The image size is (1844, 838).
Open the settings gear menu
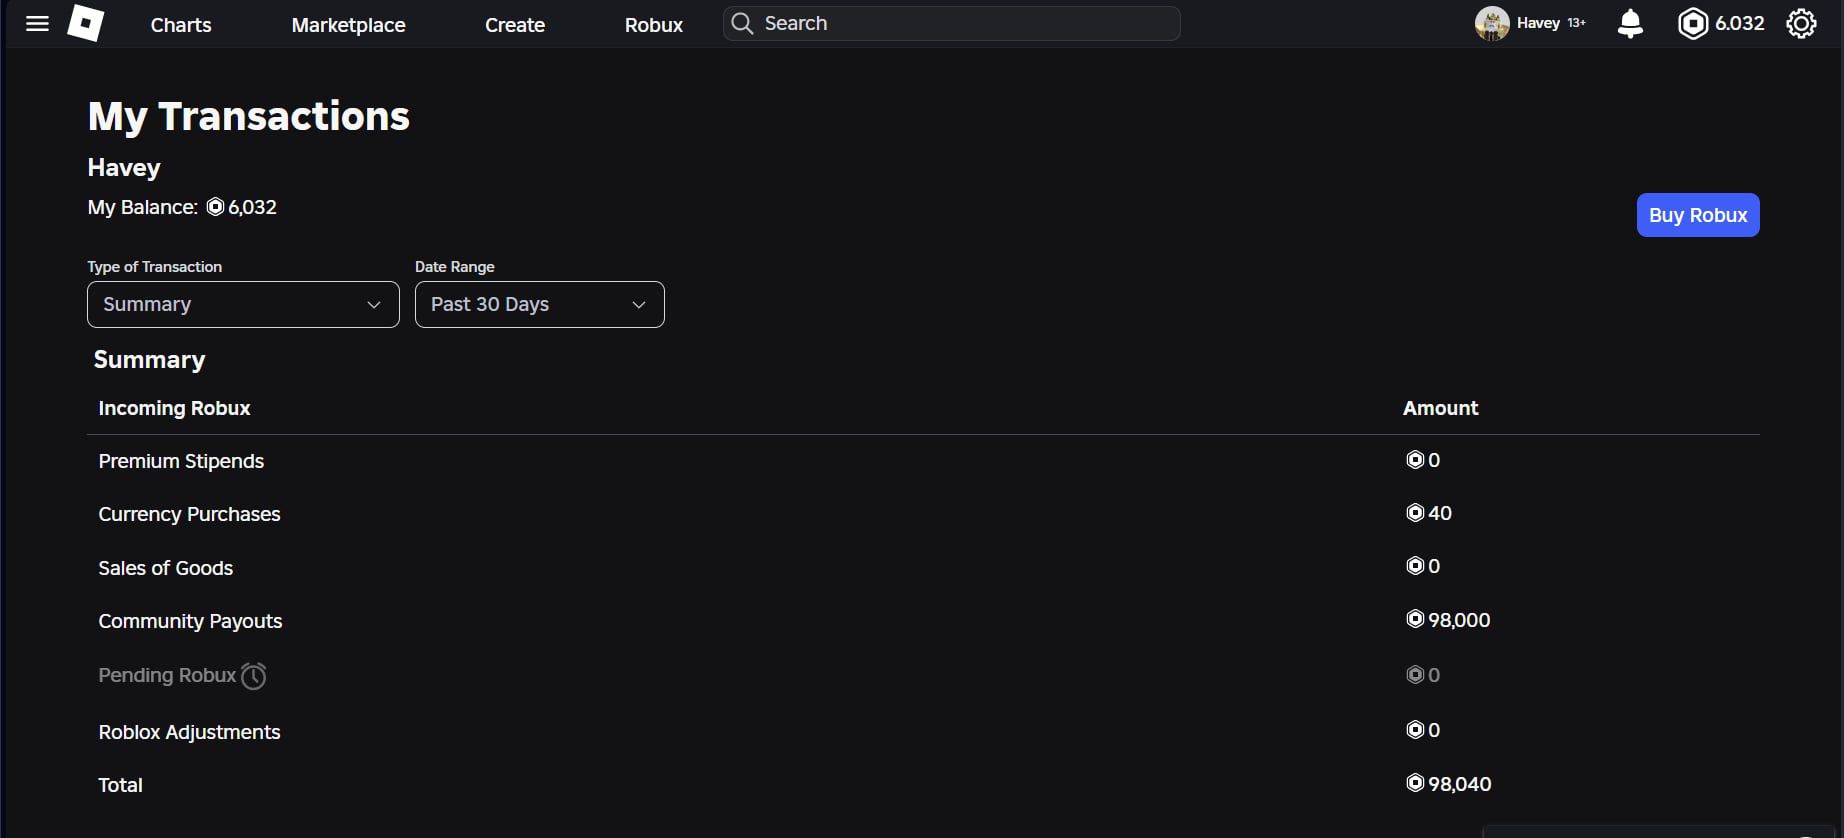click(x=1801, y=23)
